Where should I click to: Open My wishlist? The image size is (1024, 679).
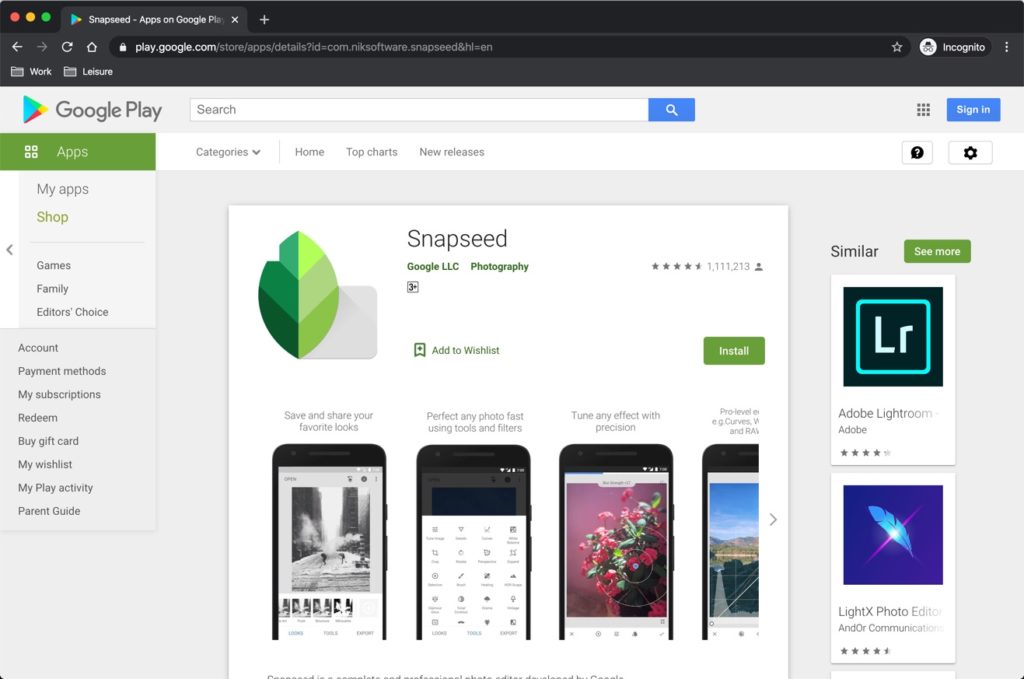(x=45, y=464)
